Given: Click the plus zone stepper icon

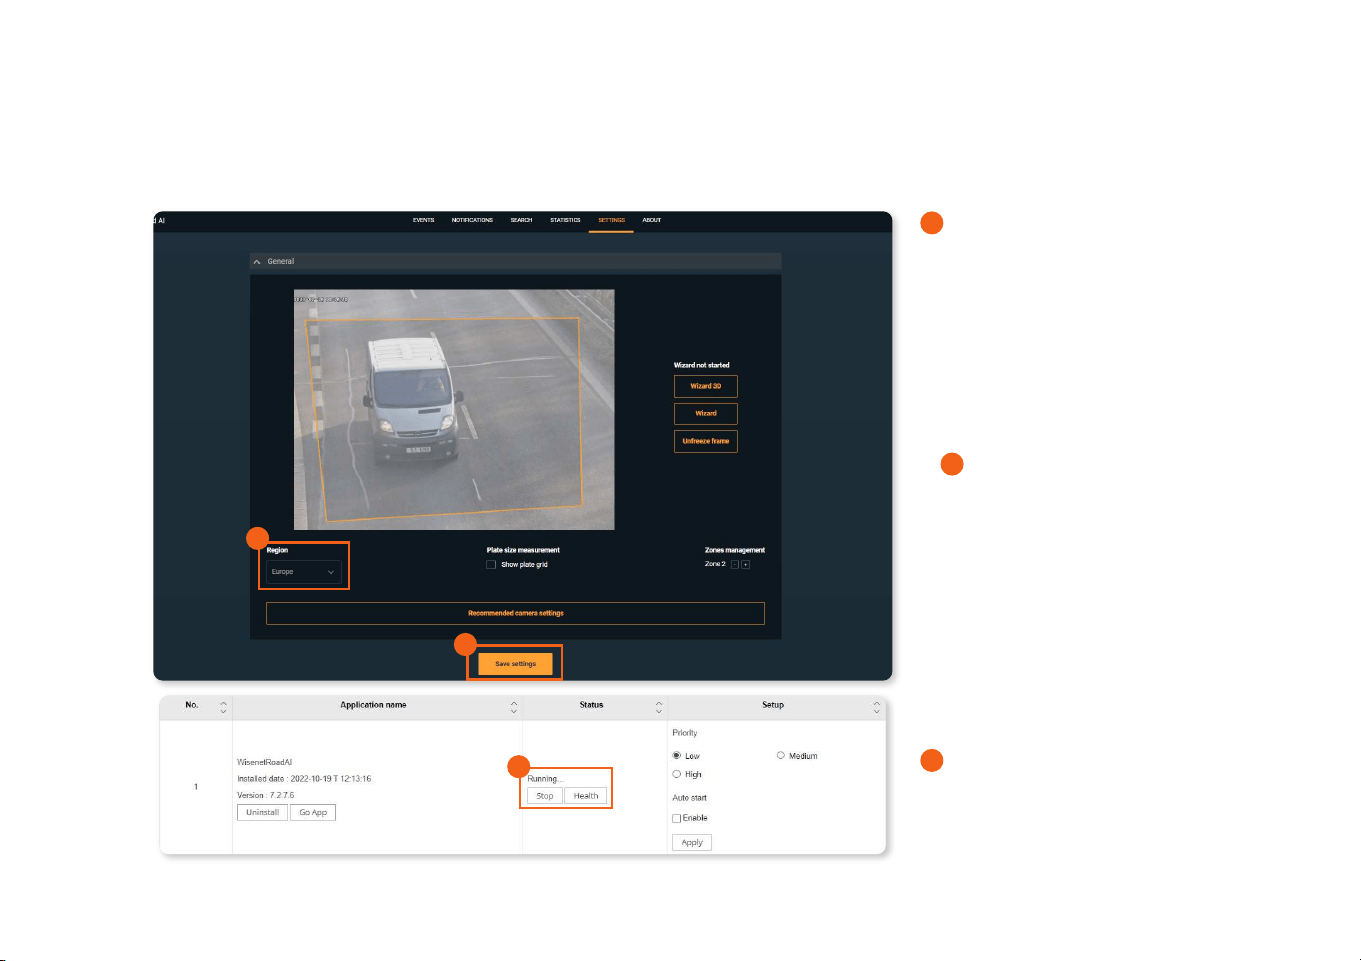Looking at the screenshot, I should point(746,565).
